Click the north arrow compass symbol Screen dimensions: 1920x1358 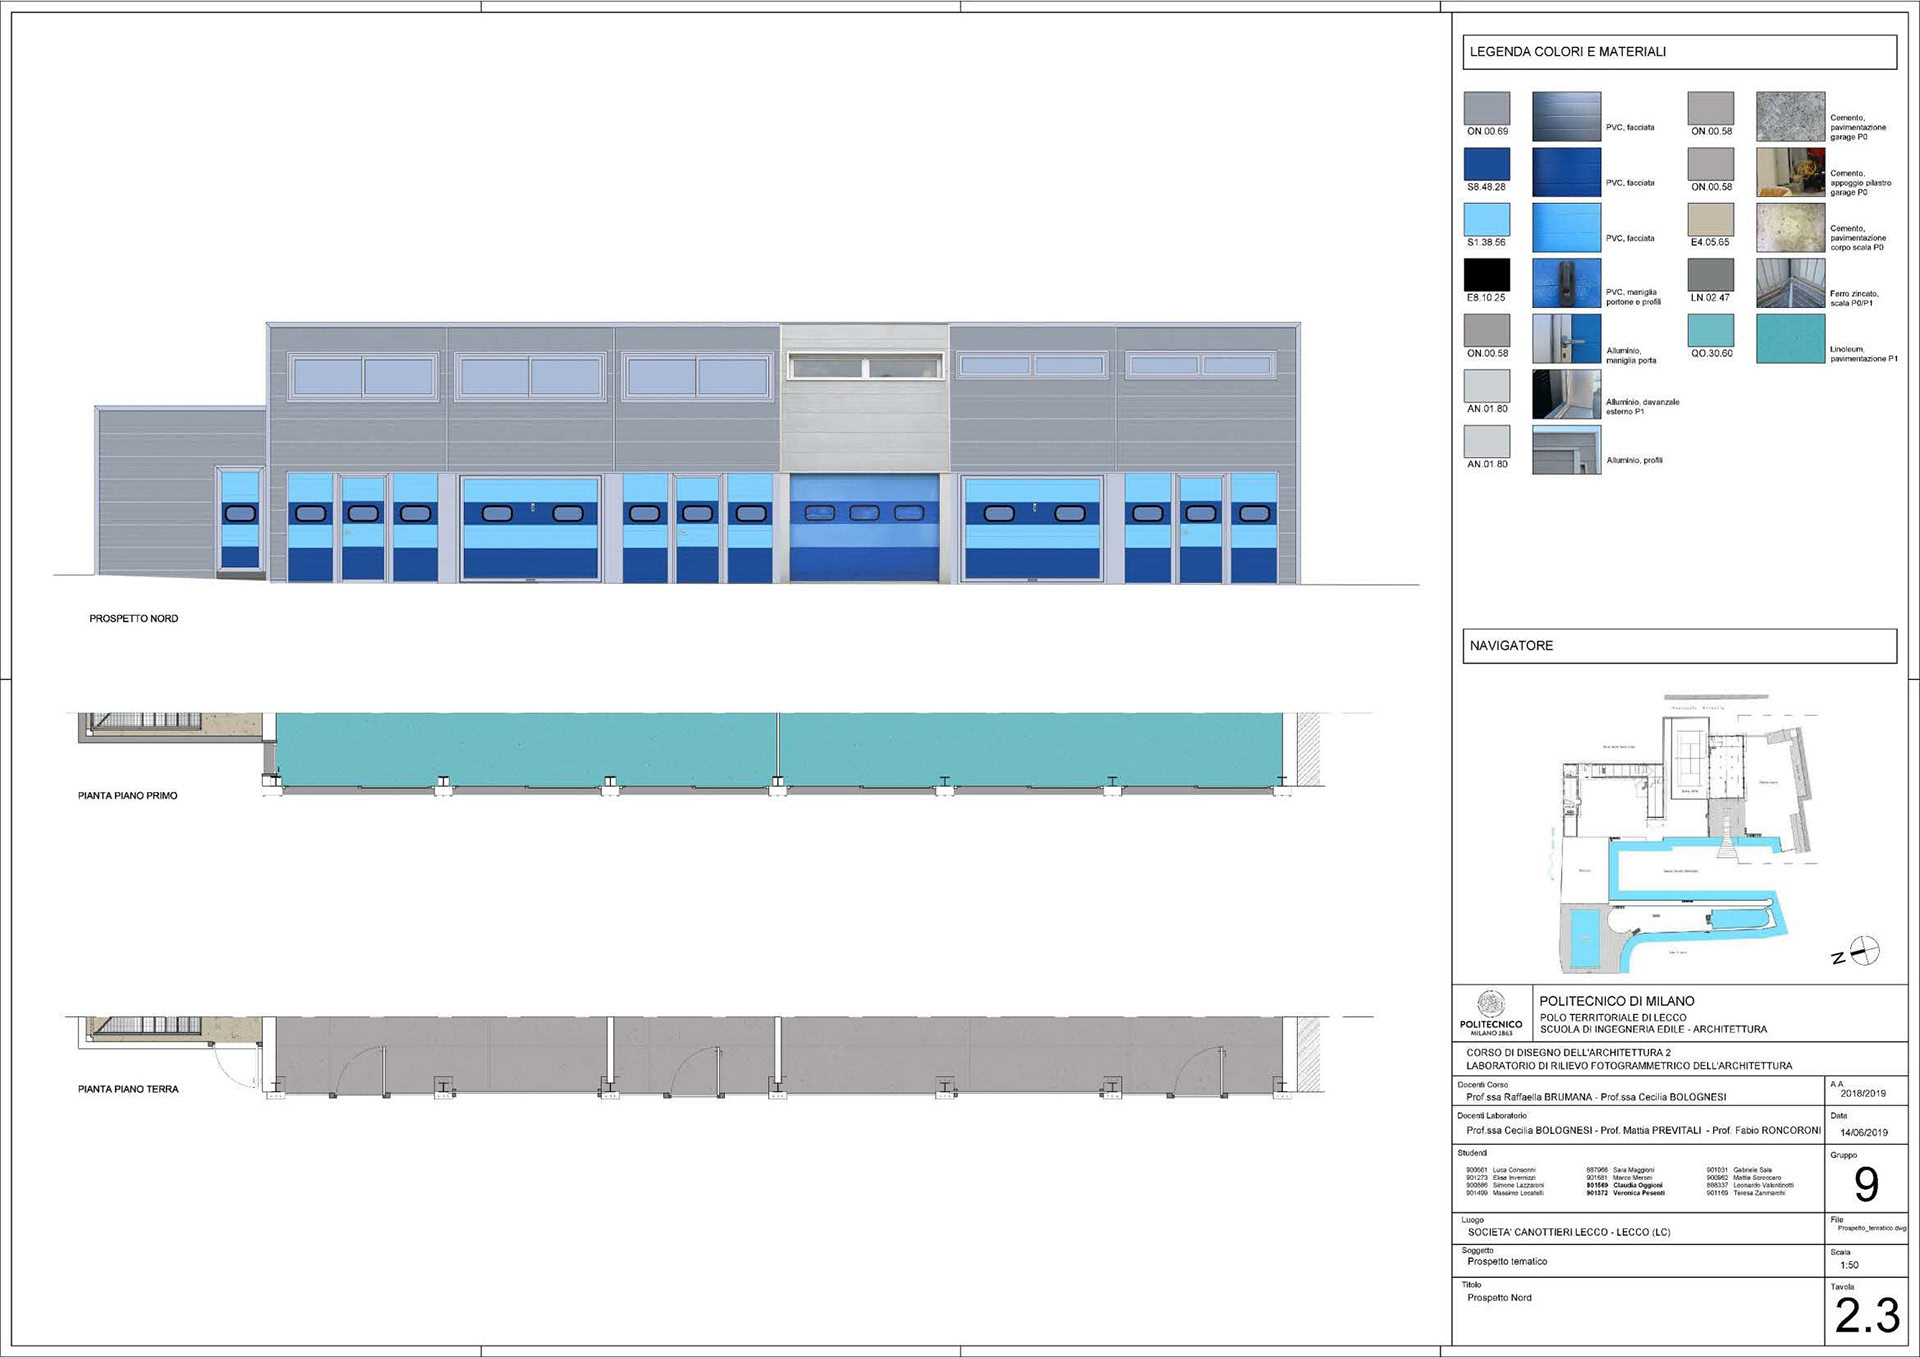click(1864, 951)
